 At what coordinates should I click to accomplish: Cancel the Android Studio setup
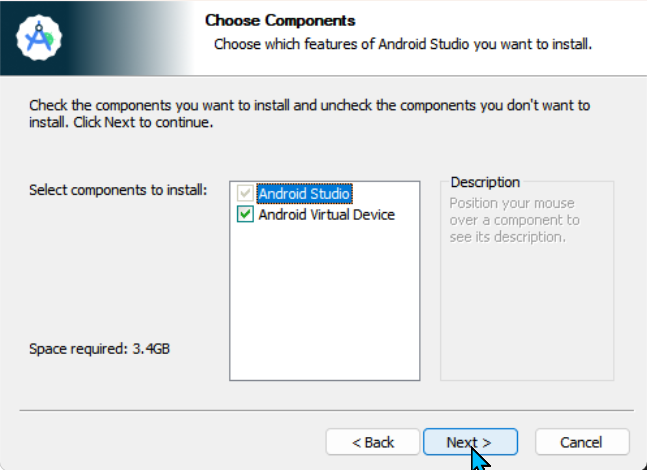[582, 442]
